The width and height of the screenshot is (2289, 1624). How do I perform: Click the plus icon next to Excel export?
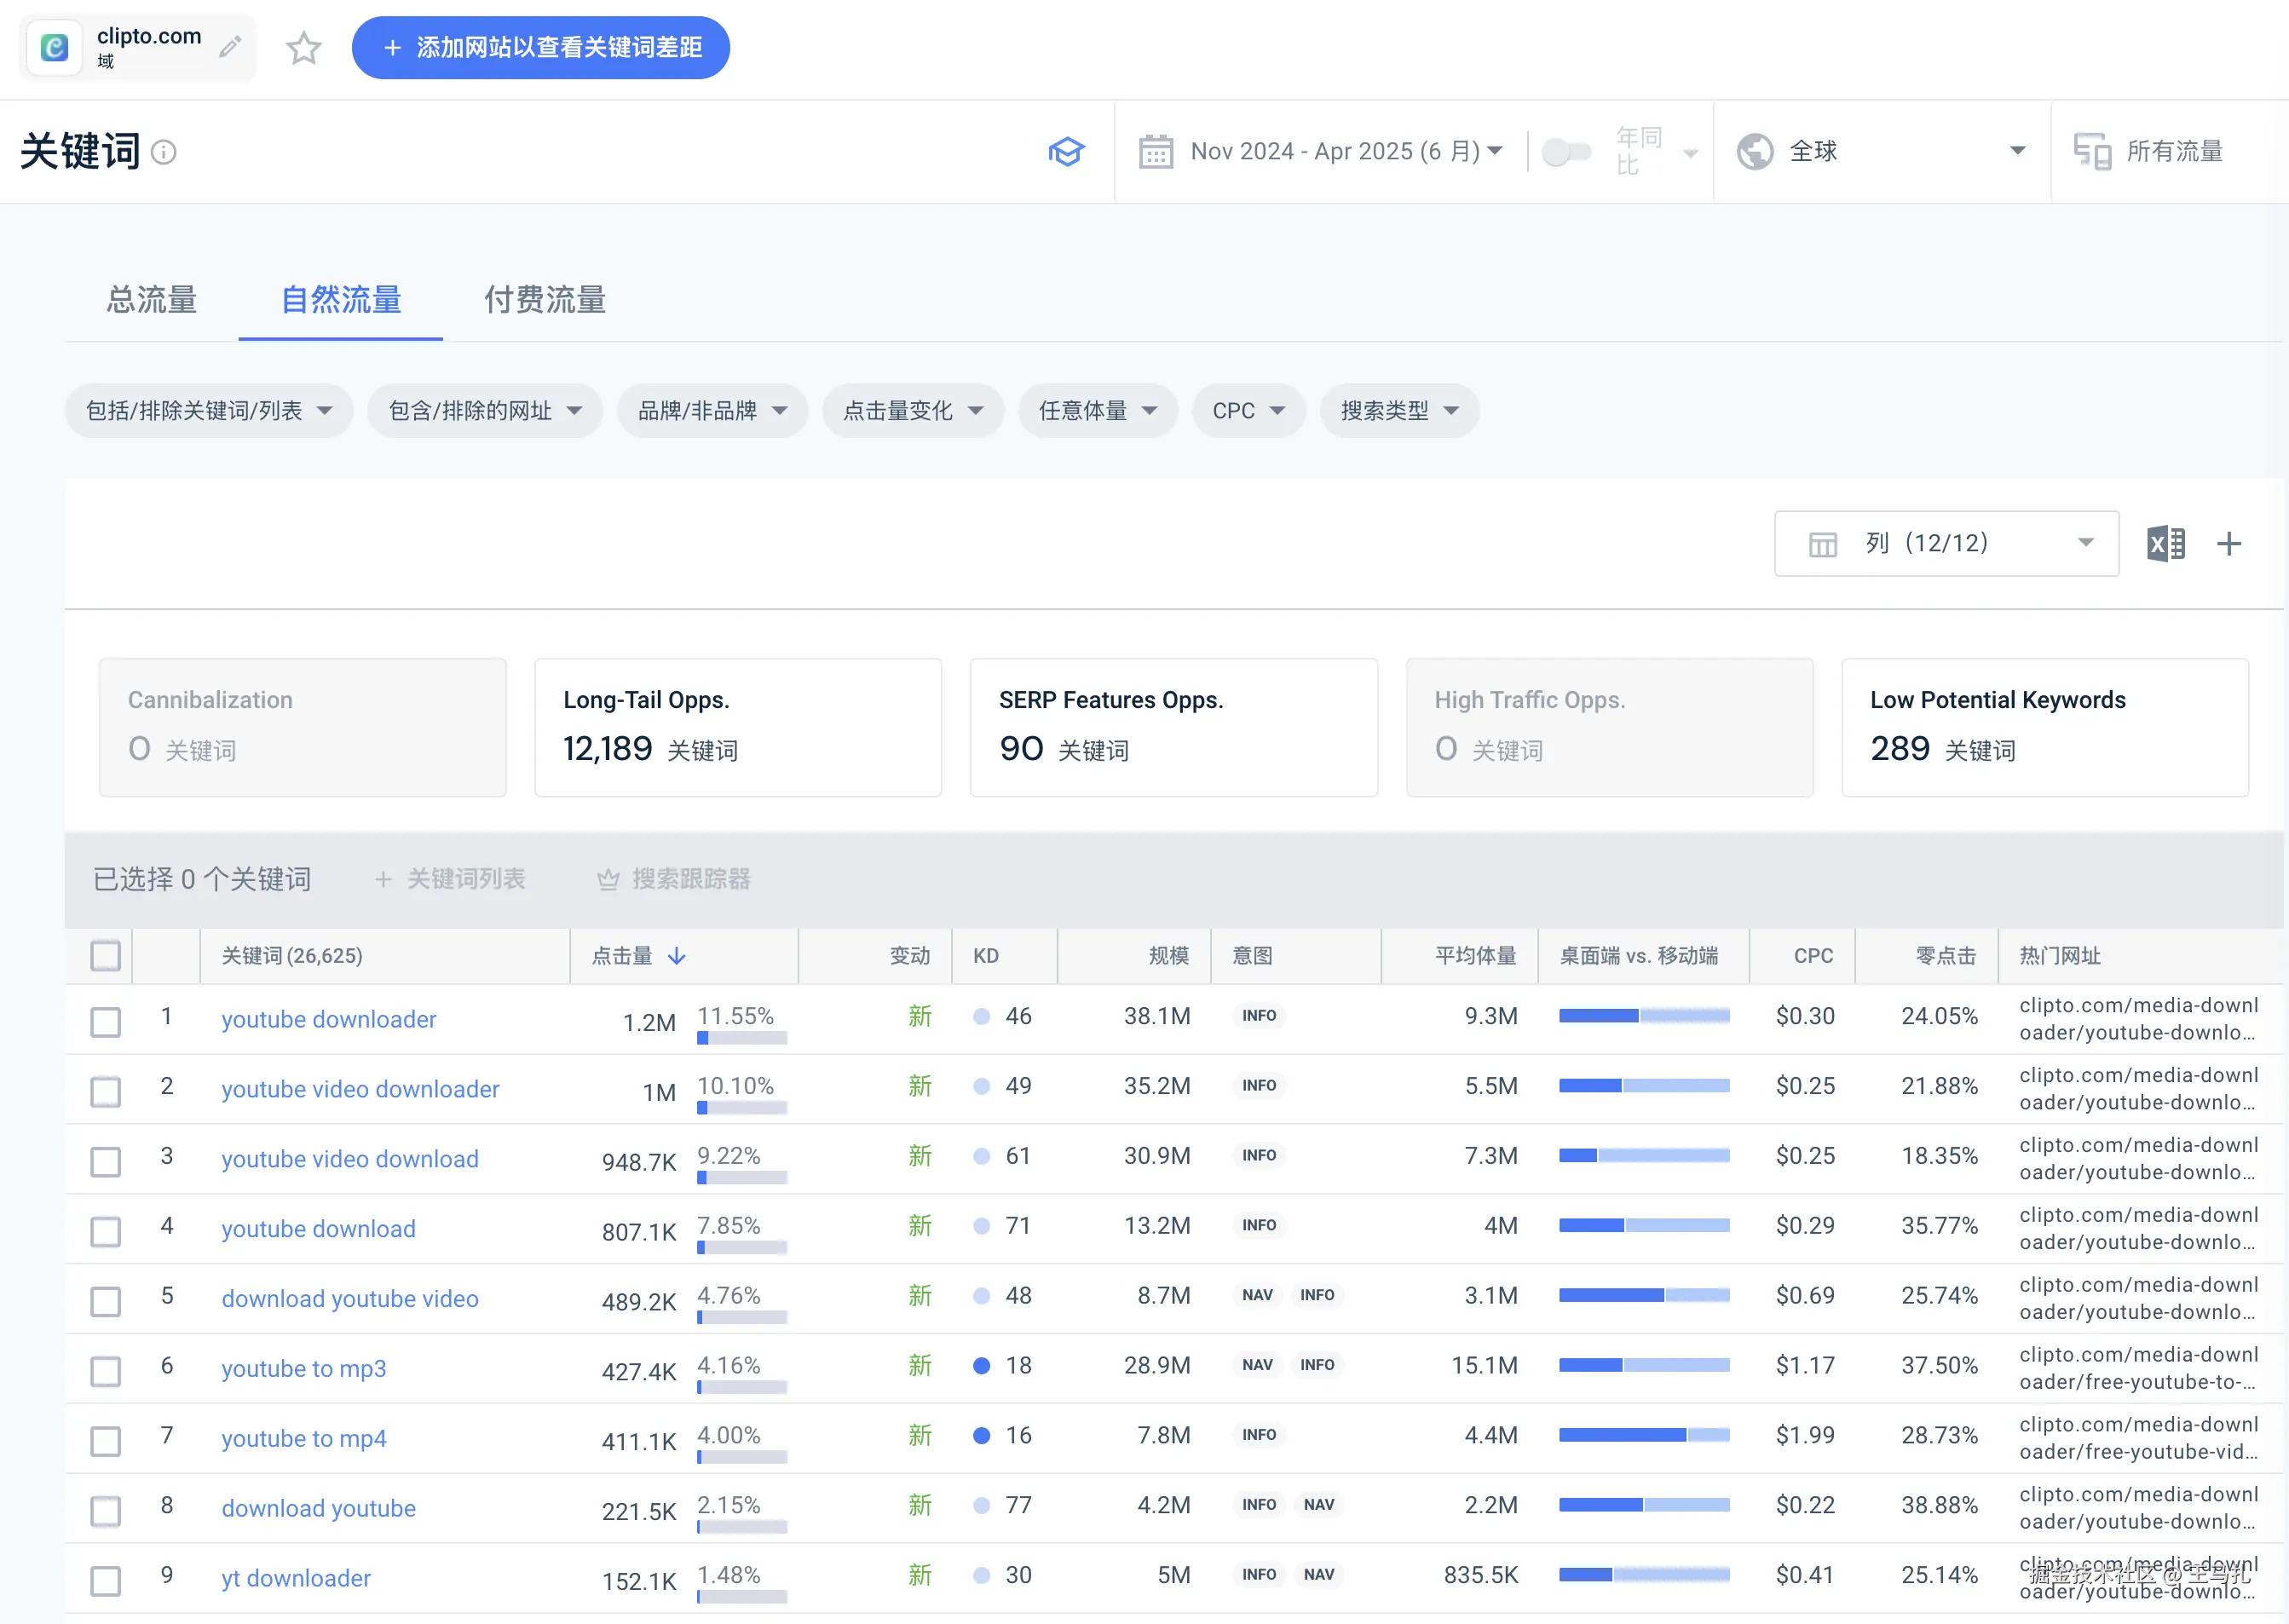(2229, 544)
